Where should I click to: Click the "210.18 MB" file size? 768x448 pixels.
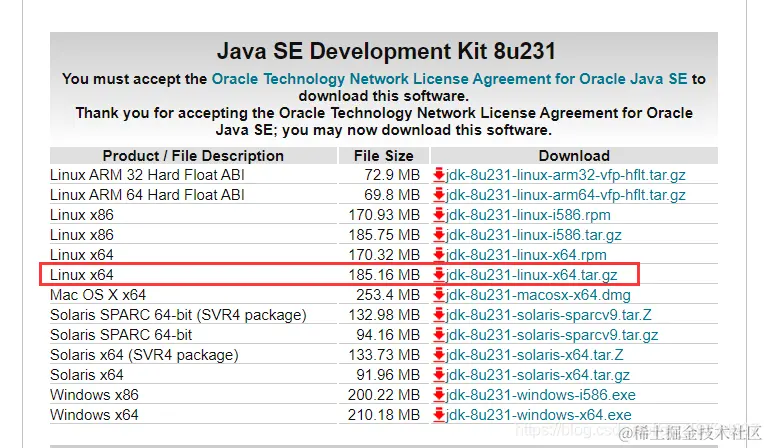(x=384, y=415)
